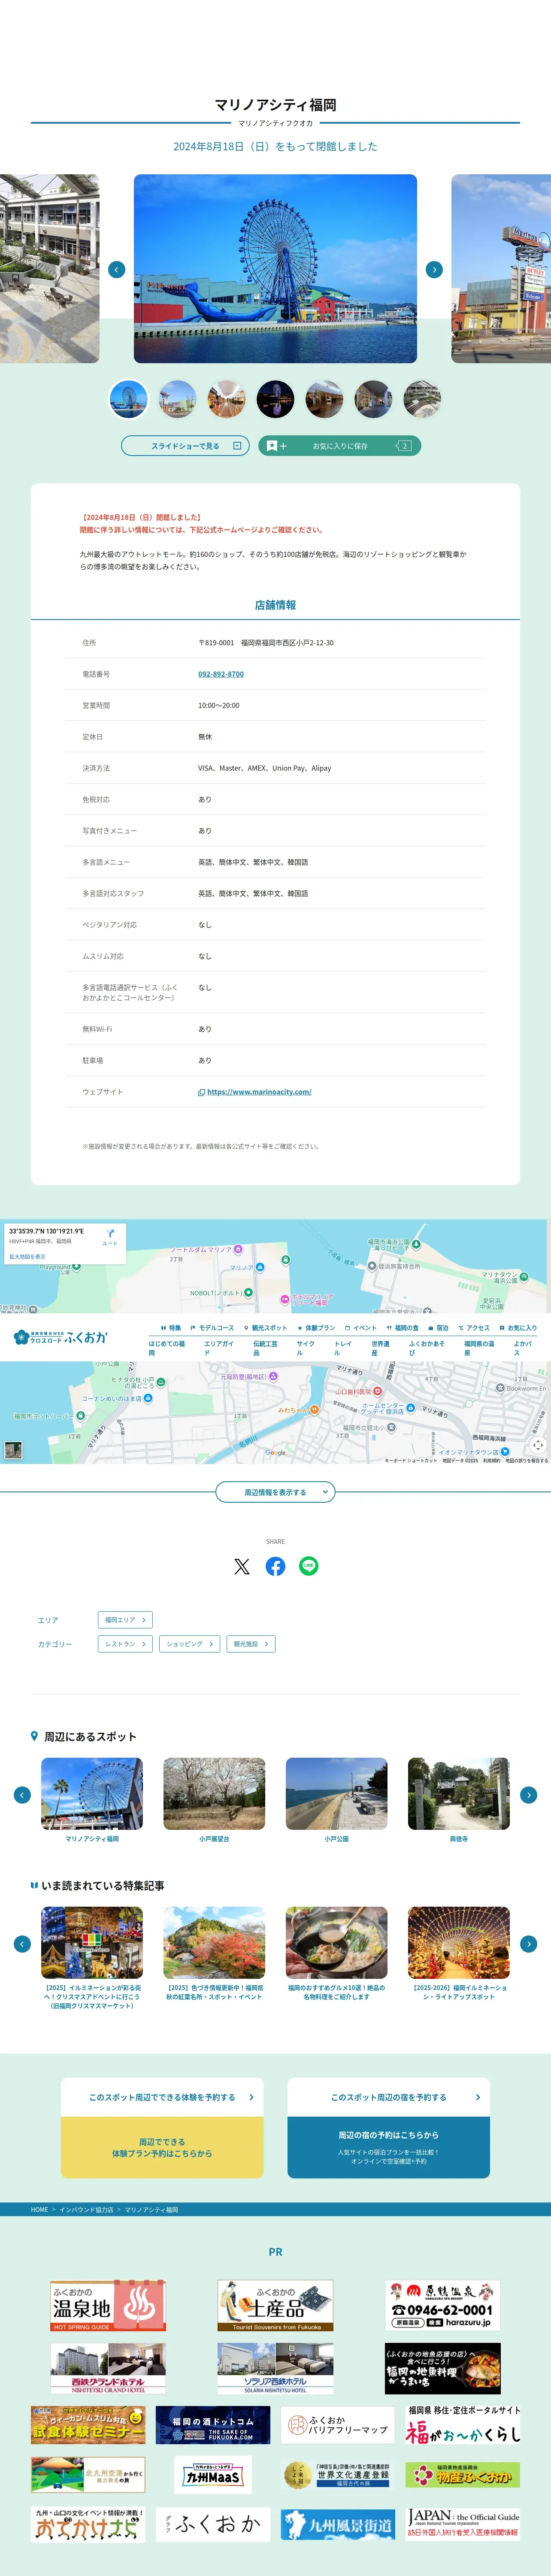This screenshot has width=551, height=2576.
Task: Select the seventh round gallery thumbnail
Action: (422, 399)
